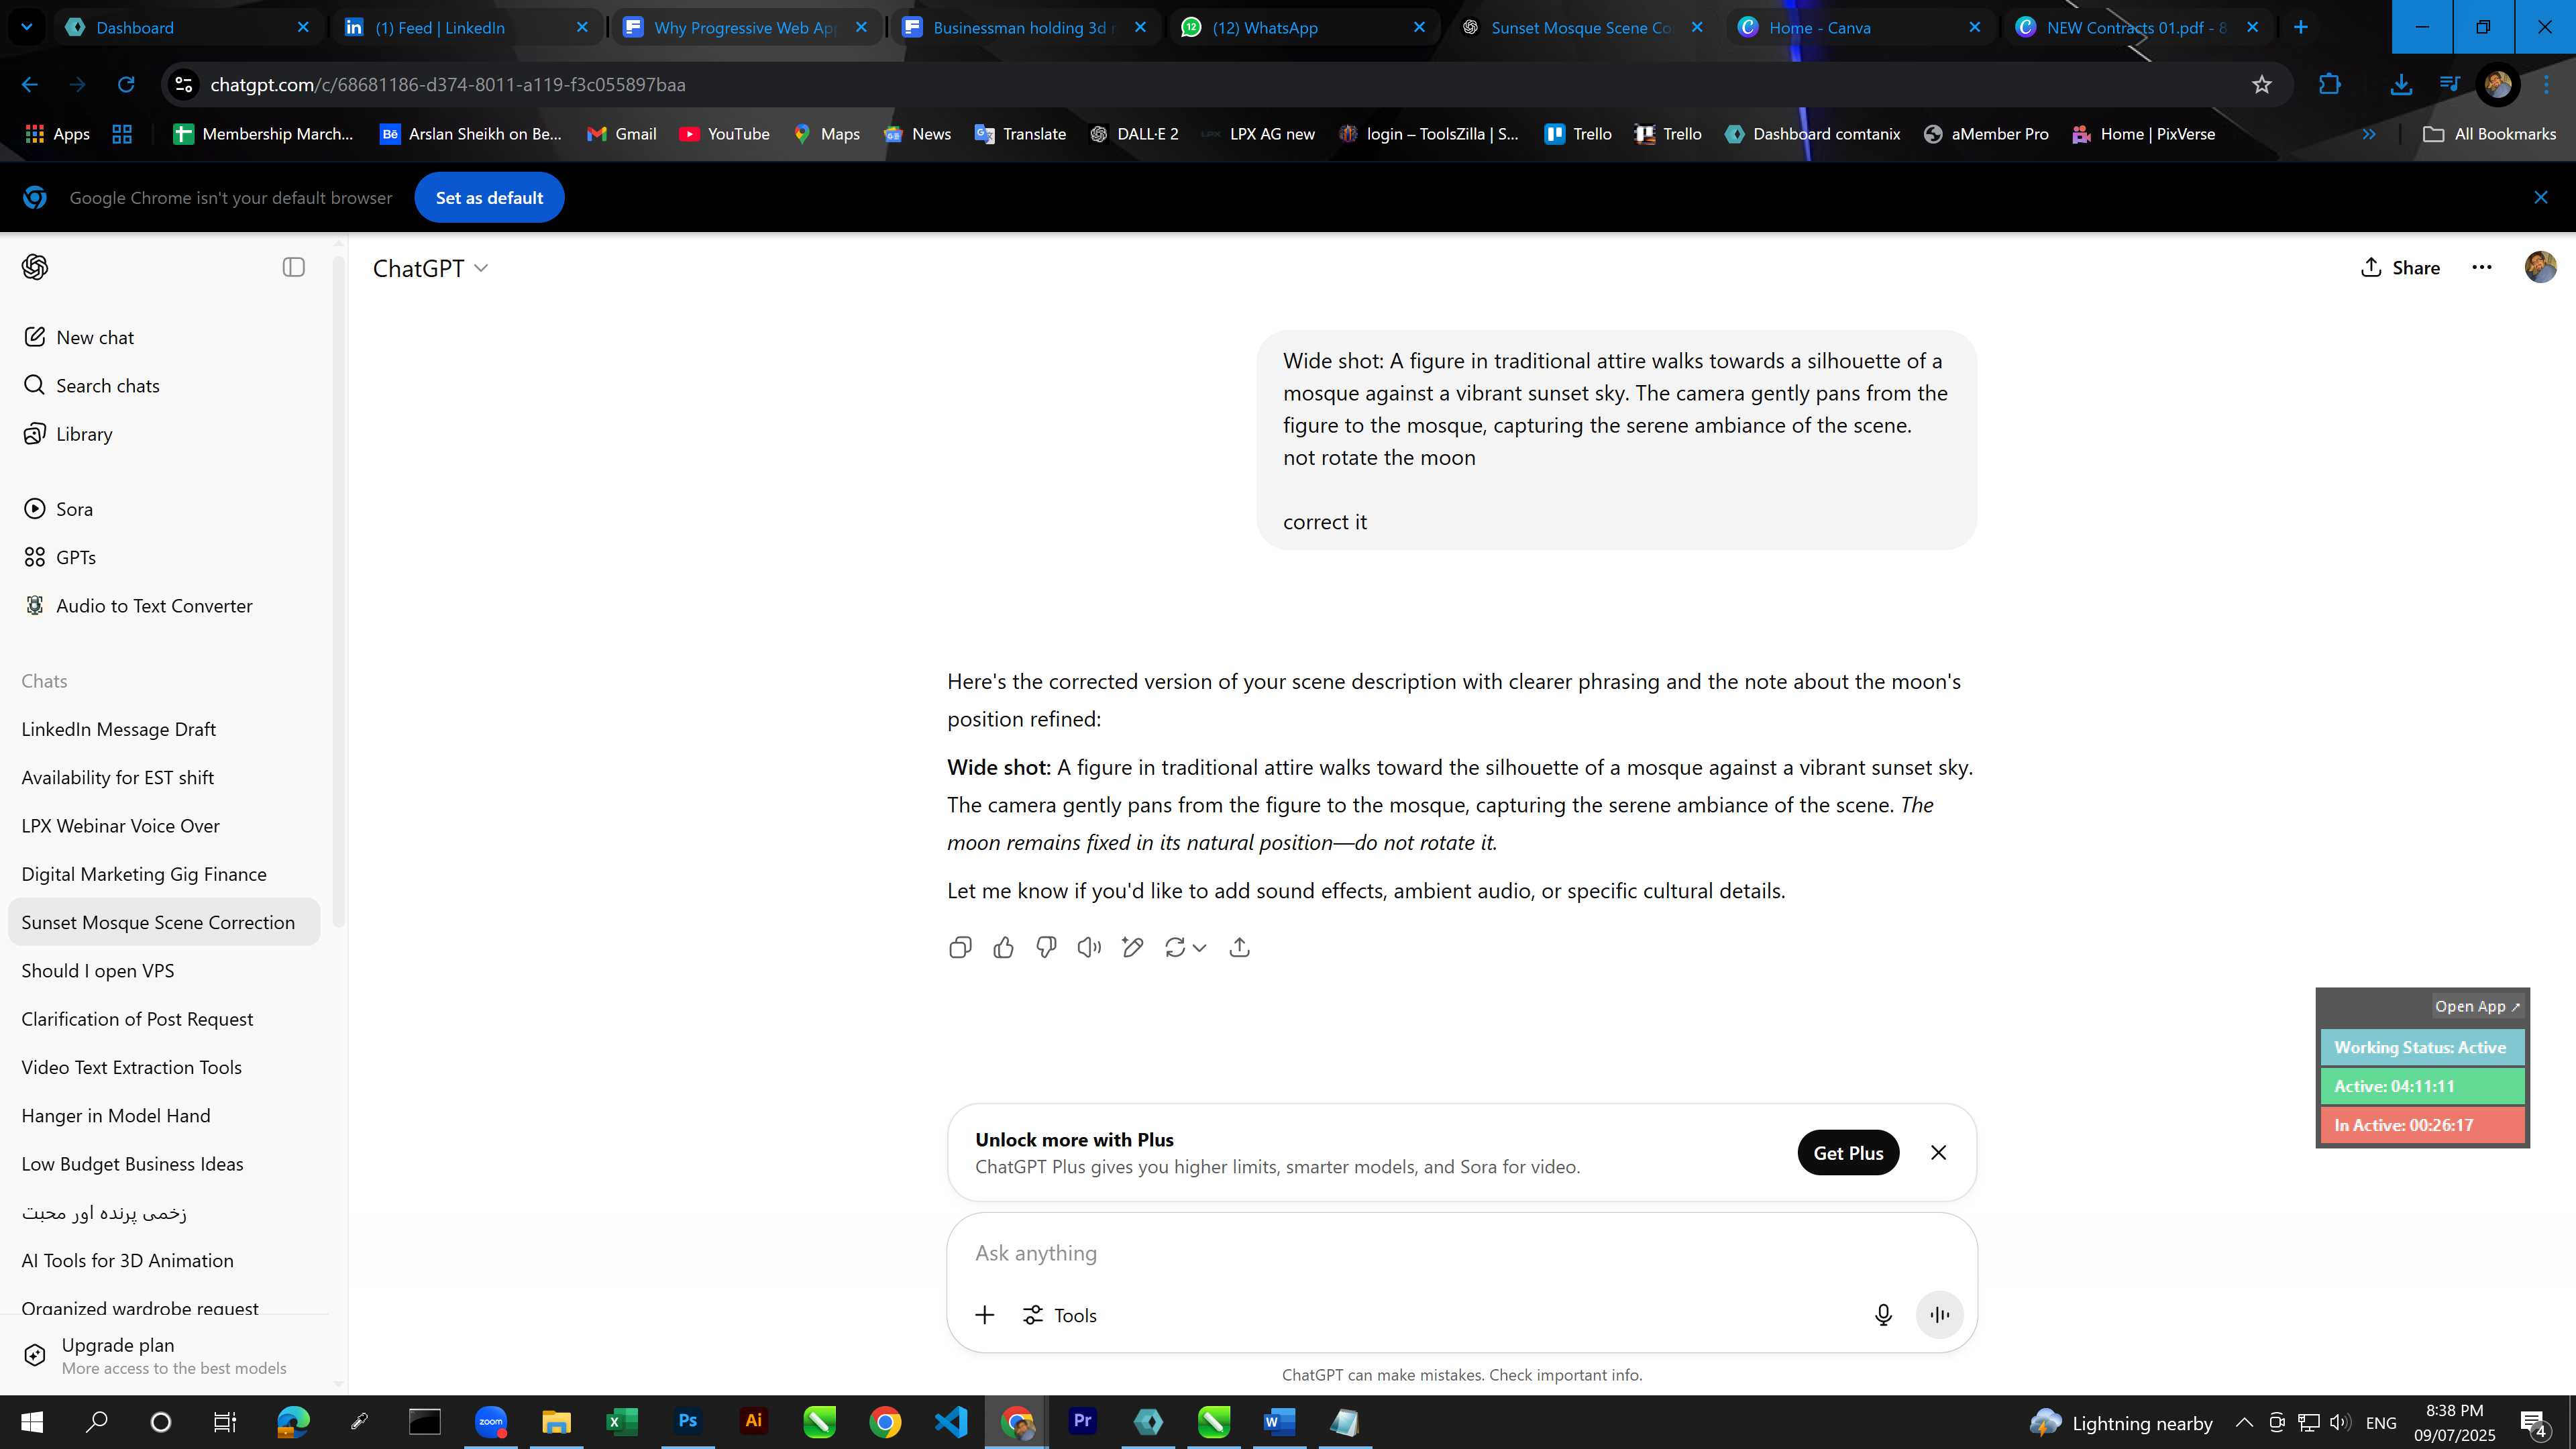Open edit in canvas icon

click(1132, 947)
